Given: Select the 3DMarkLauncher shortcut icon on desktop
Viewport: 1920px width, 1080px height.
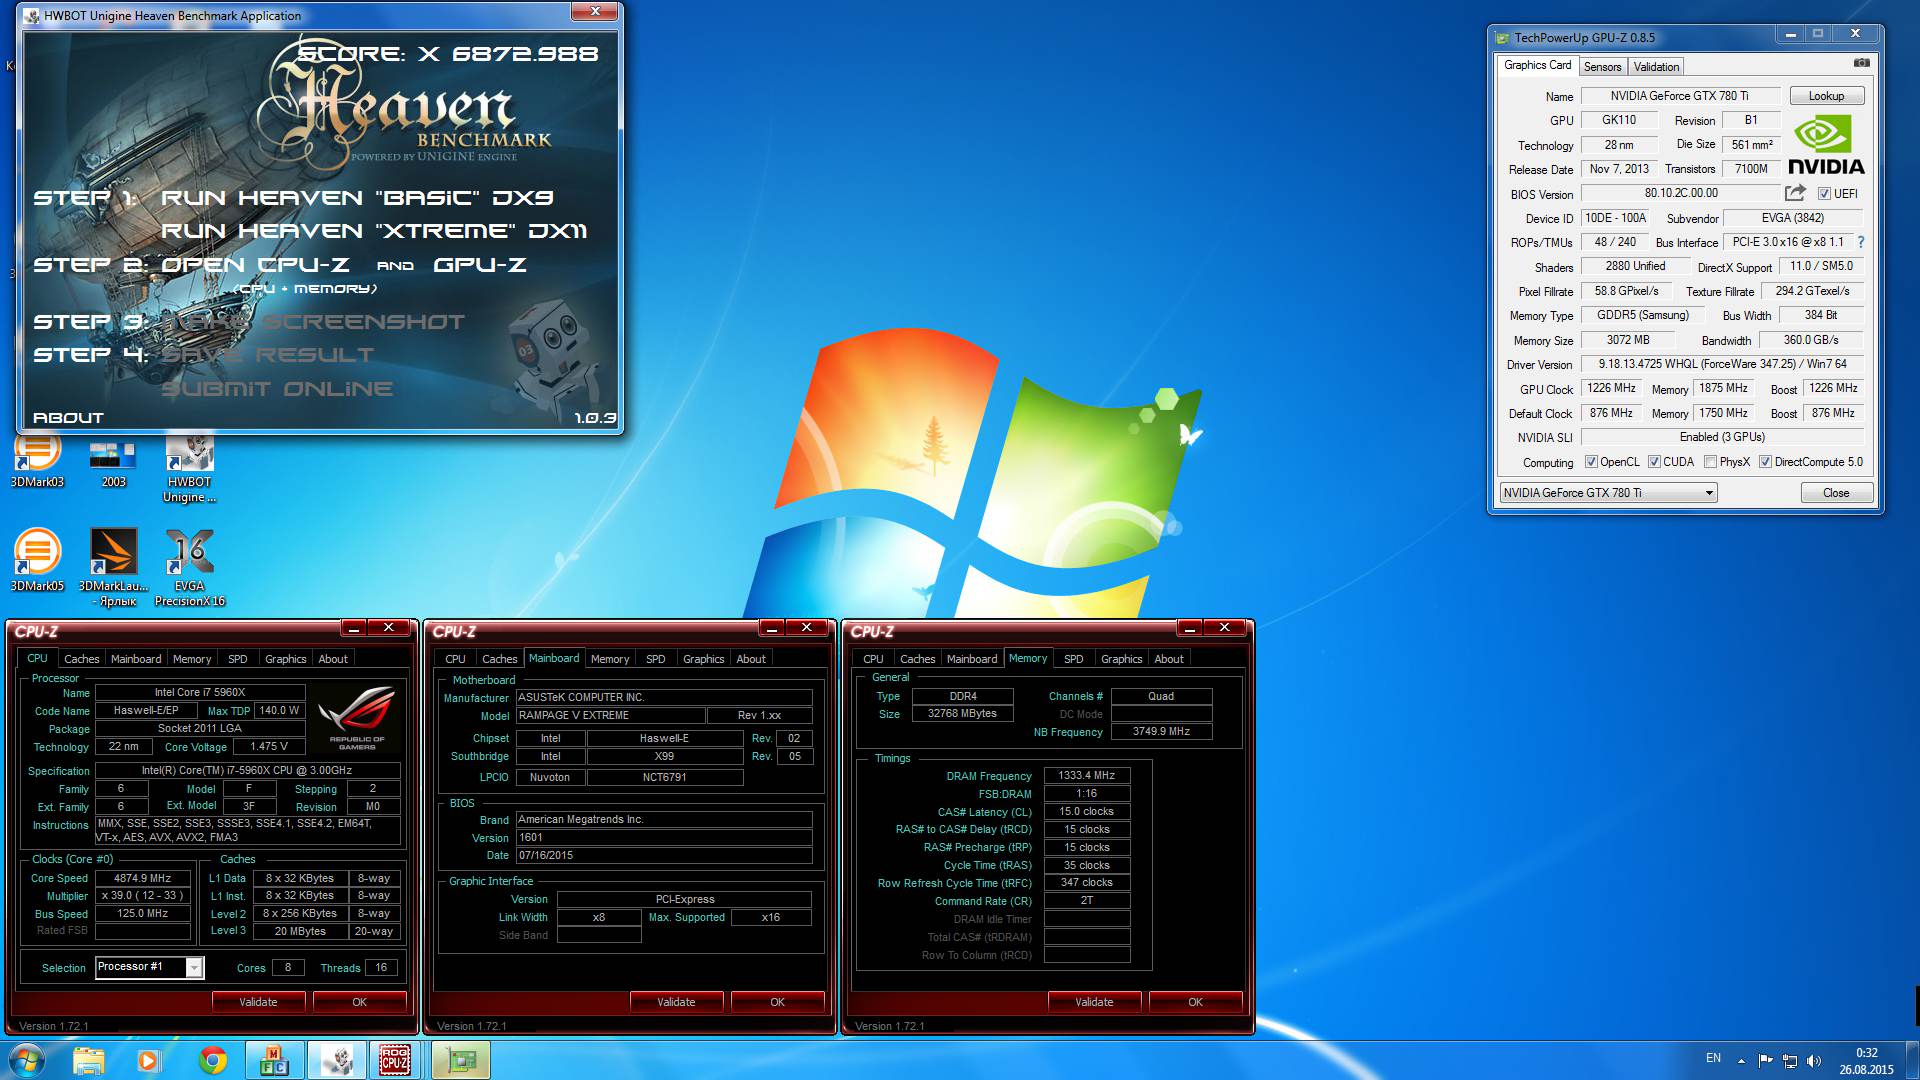Looking at the screenshot, I should (x=113, y=567).
